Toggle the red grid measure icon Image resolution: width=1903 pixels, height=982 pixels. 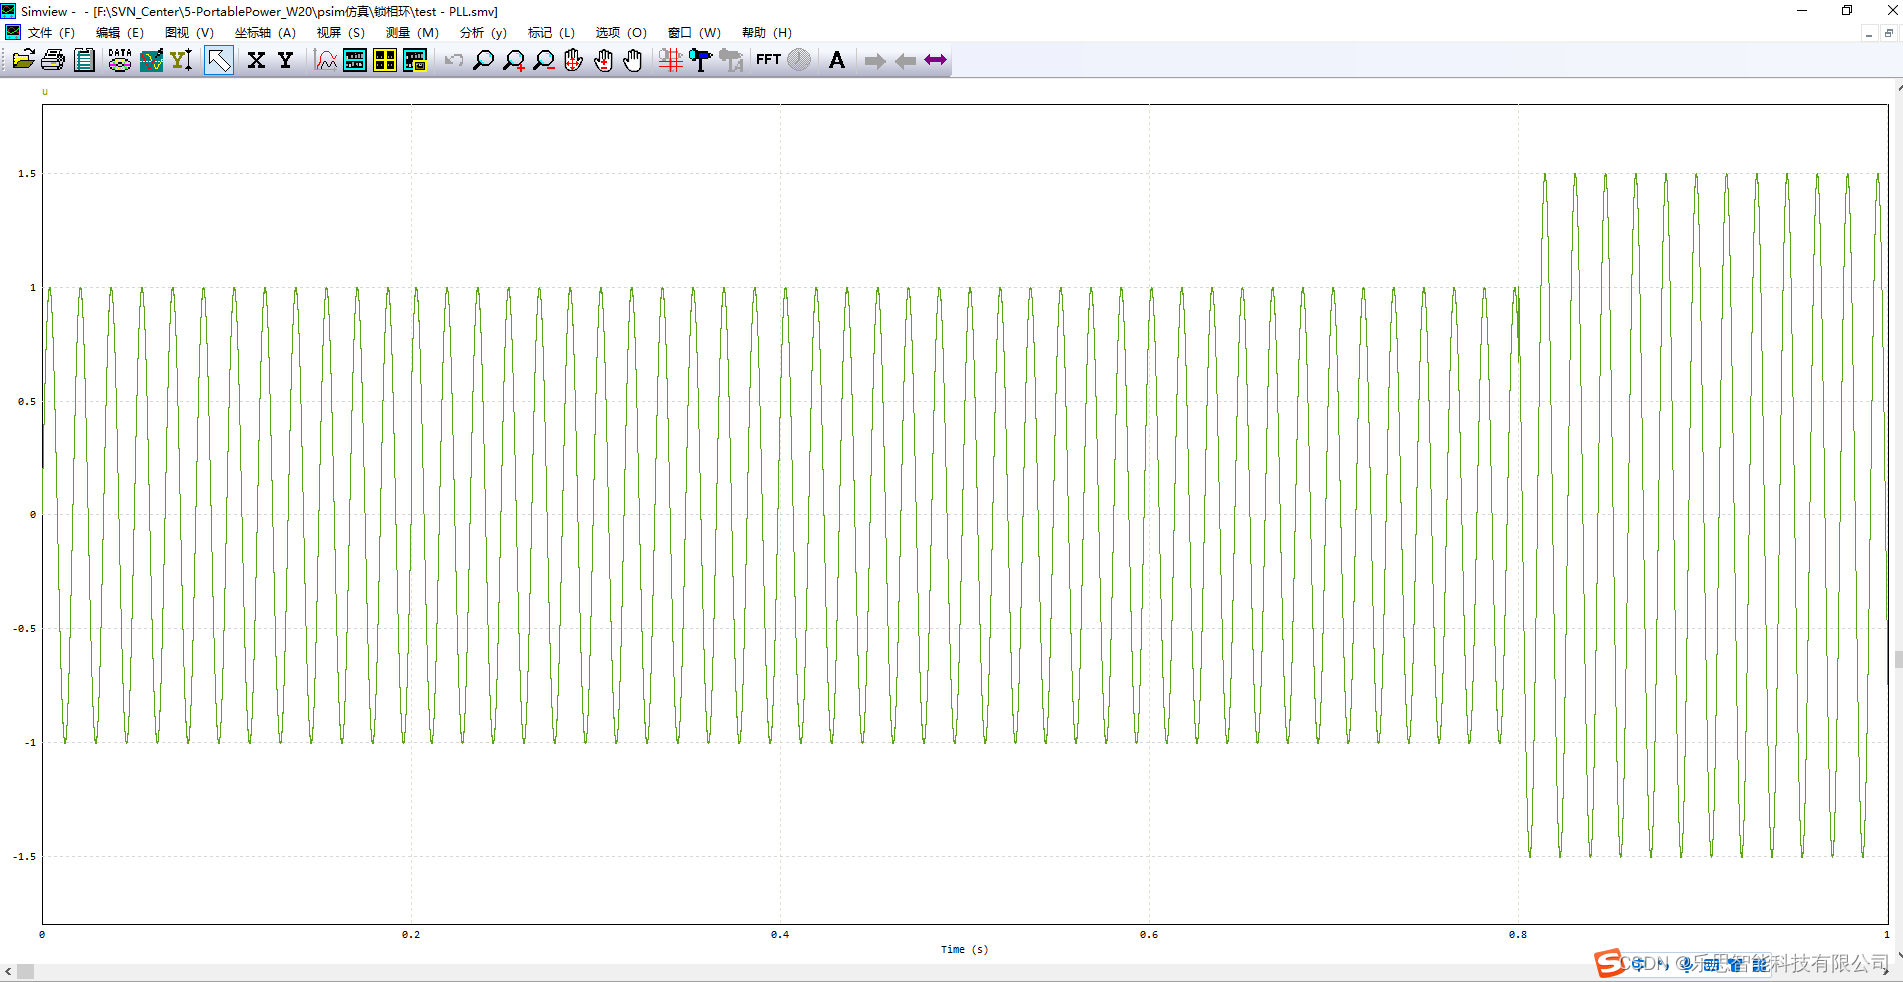[671, 60]
